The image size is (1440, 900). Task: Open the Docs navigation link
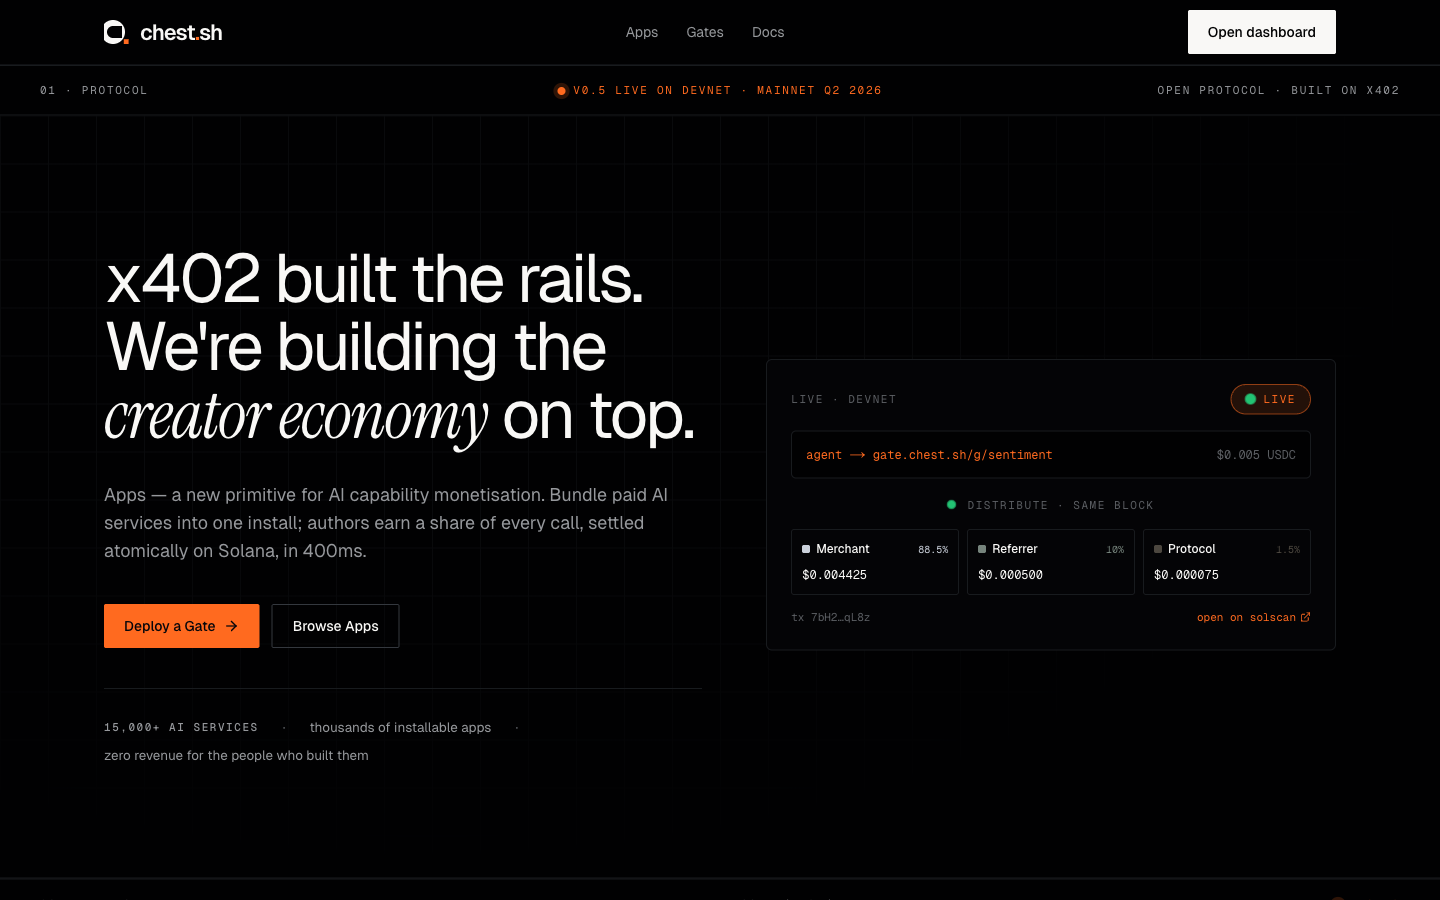click(767, 32)
